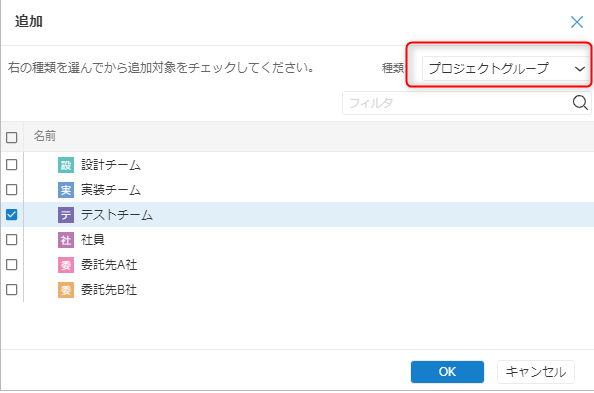594x393 pixels.
Task: Click the 名前 column header
Action: coord(45,136)
